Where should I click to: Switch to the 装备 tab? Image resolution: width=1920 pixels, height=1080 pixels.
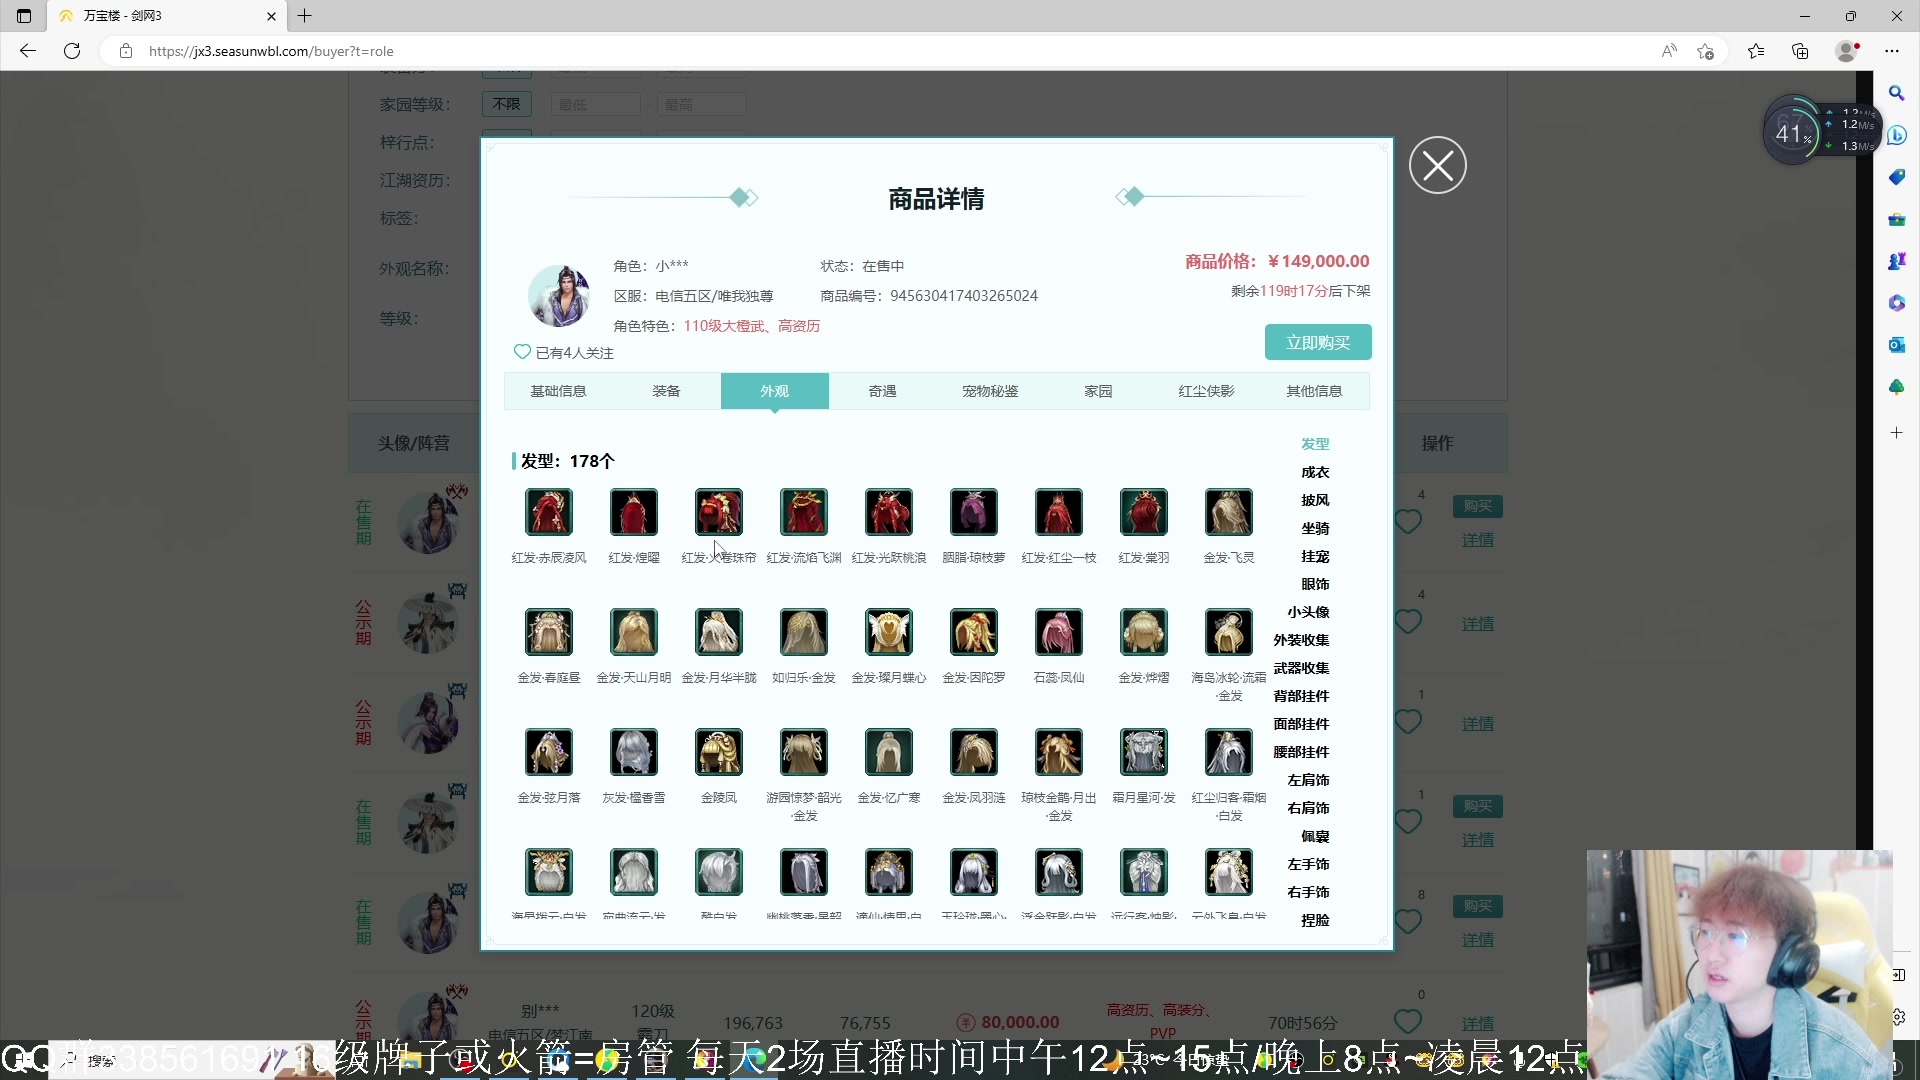point(666,391)
